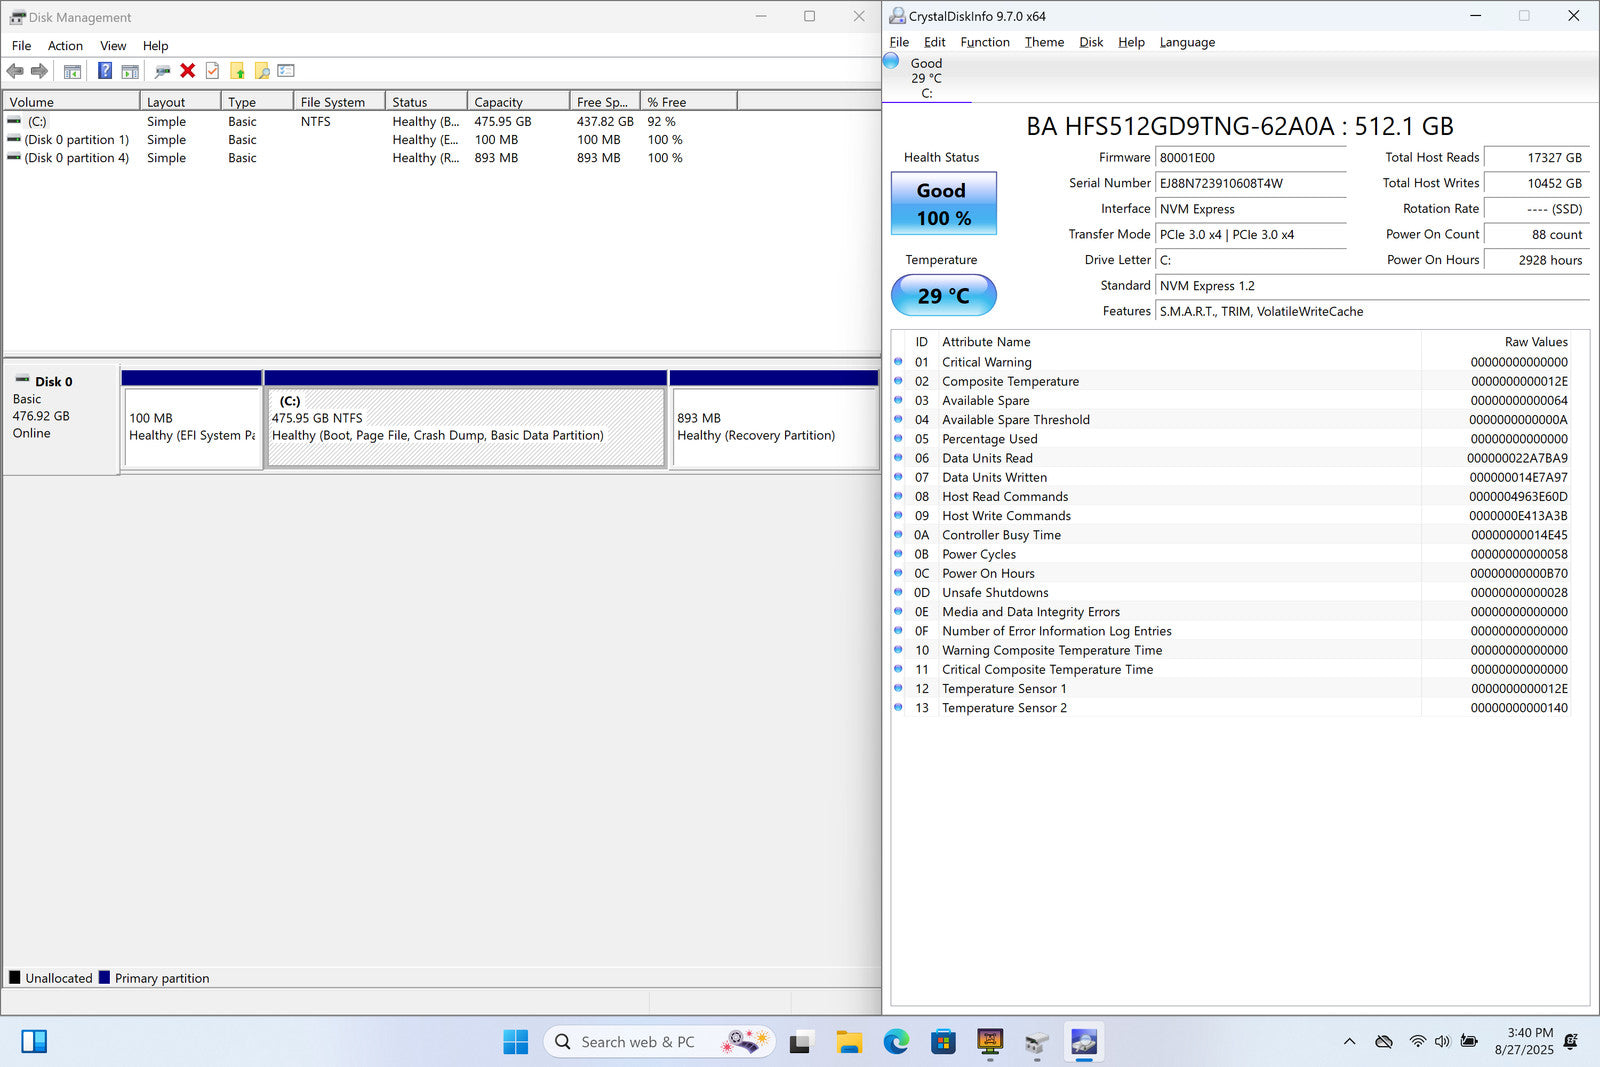The height and width of the screenshot is (1067, 1600).
Task: Show hidden icons in system tray
Action: click(1349, 1042)
